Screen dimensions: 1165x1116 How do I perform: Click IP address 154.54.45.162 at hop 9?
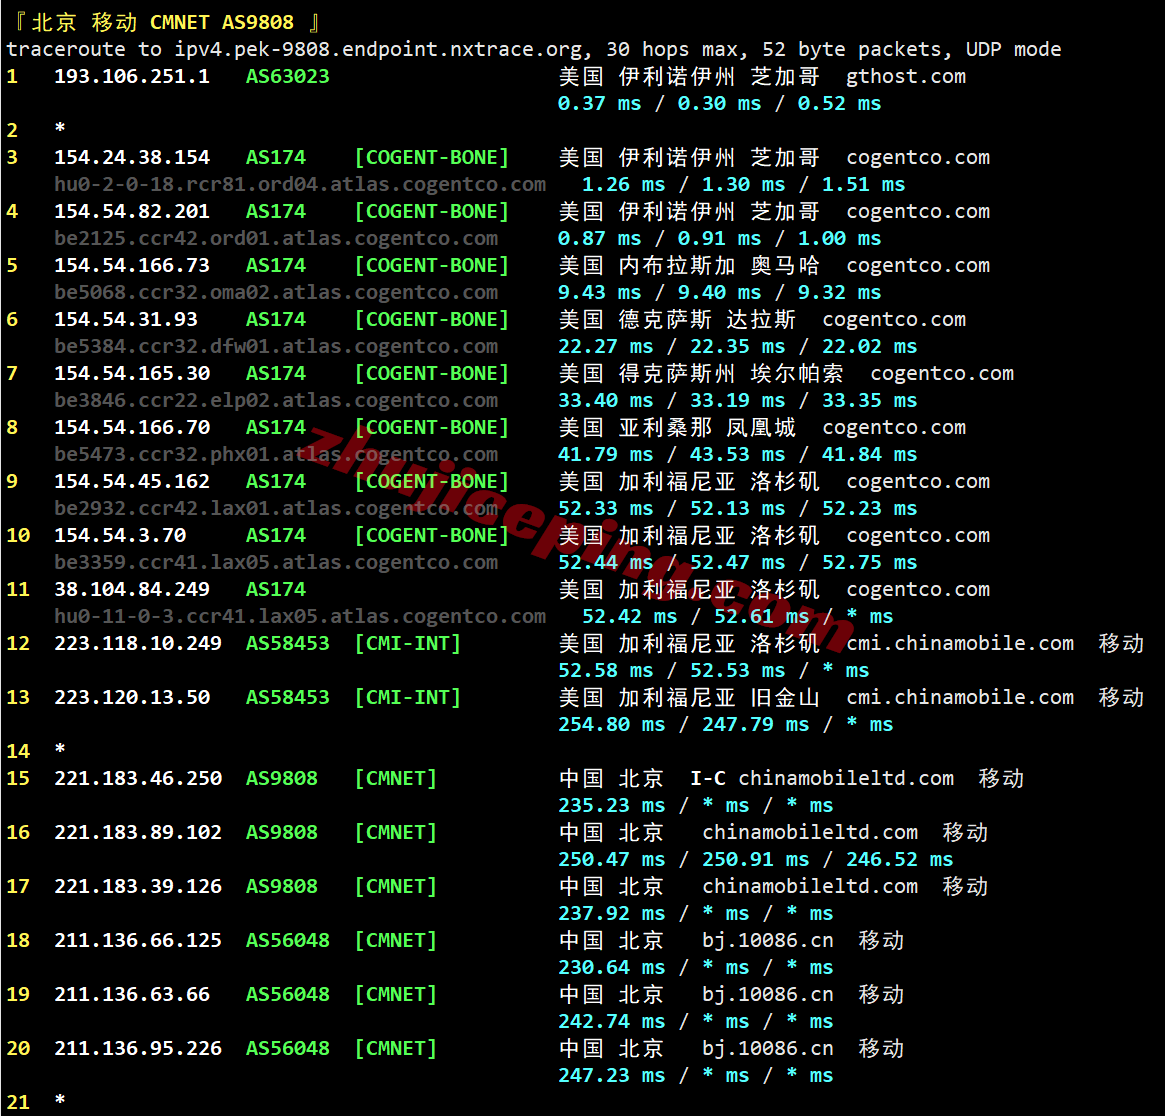(x=131, y=481)
